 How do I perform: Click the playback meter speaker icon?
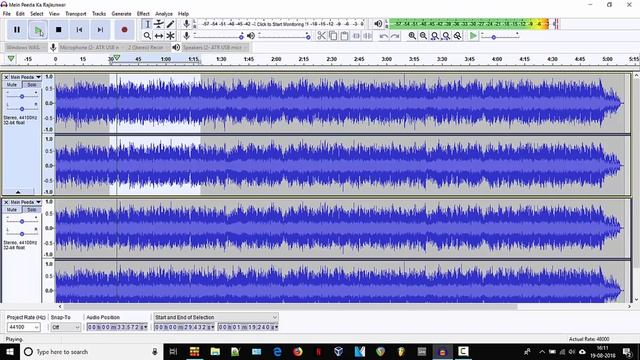click(x=378, y=24)
